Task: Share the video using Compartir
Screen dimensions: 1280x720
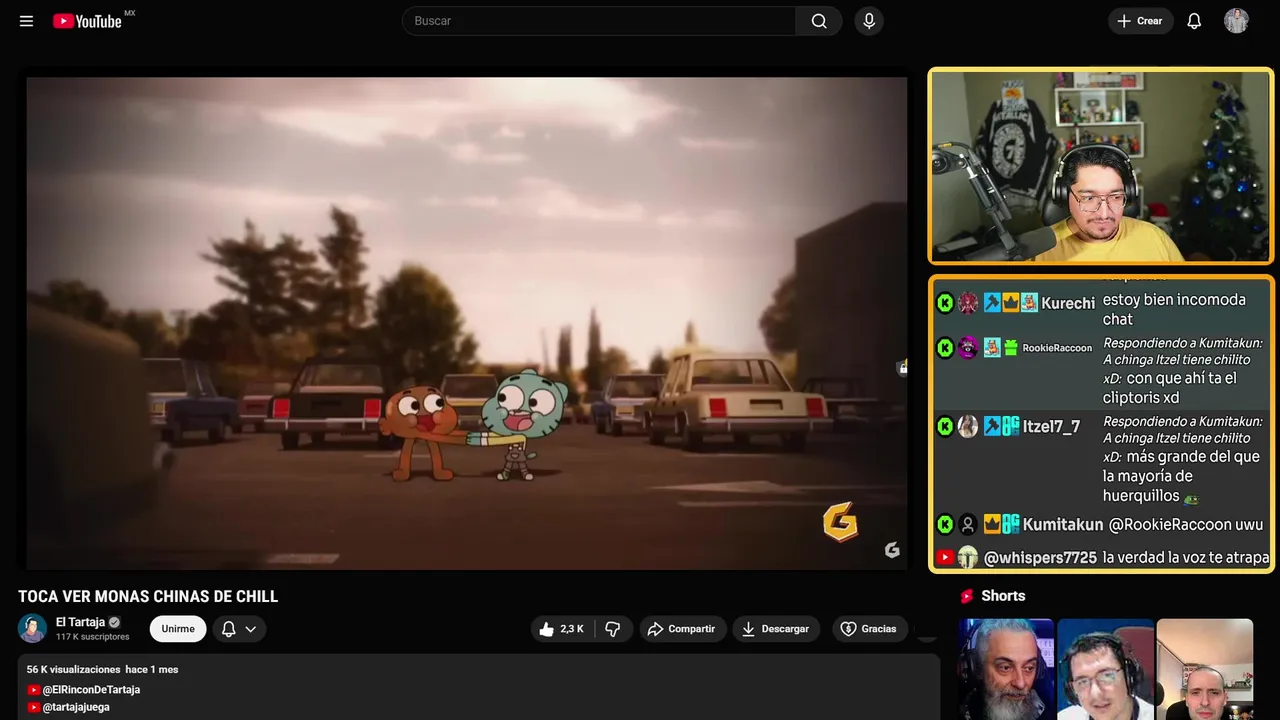Action: click(682, 629)
